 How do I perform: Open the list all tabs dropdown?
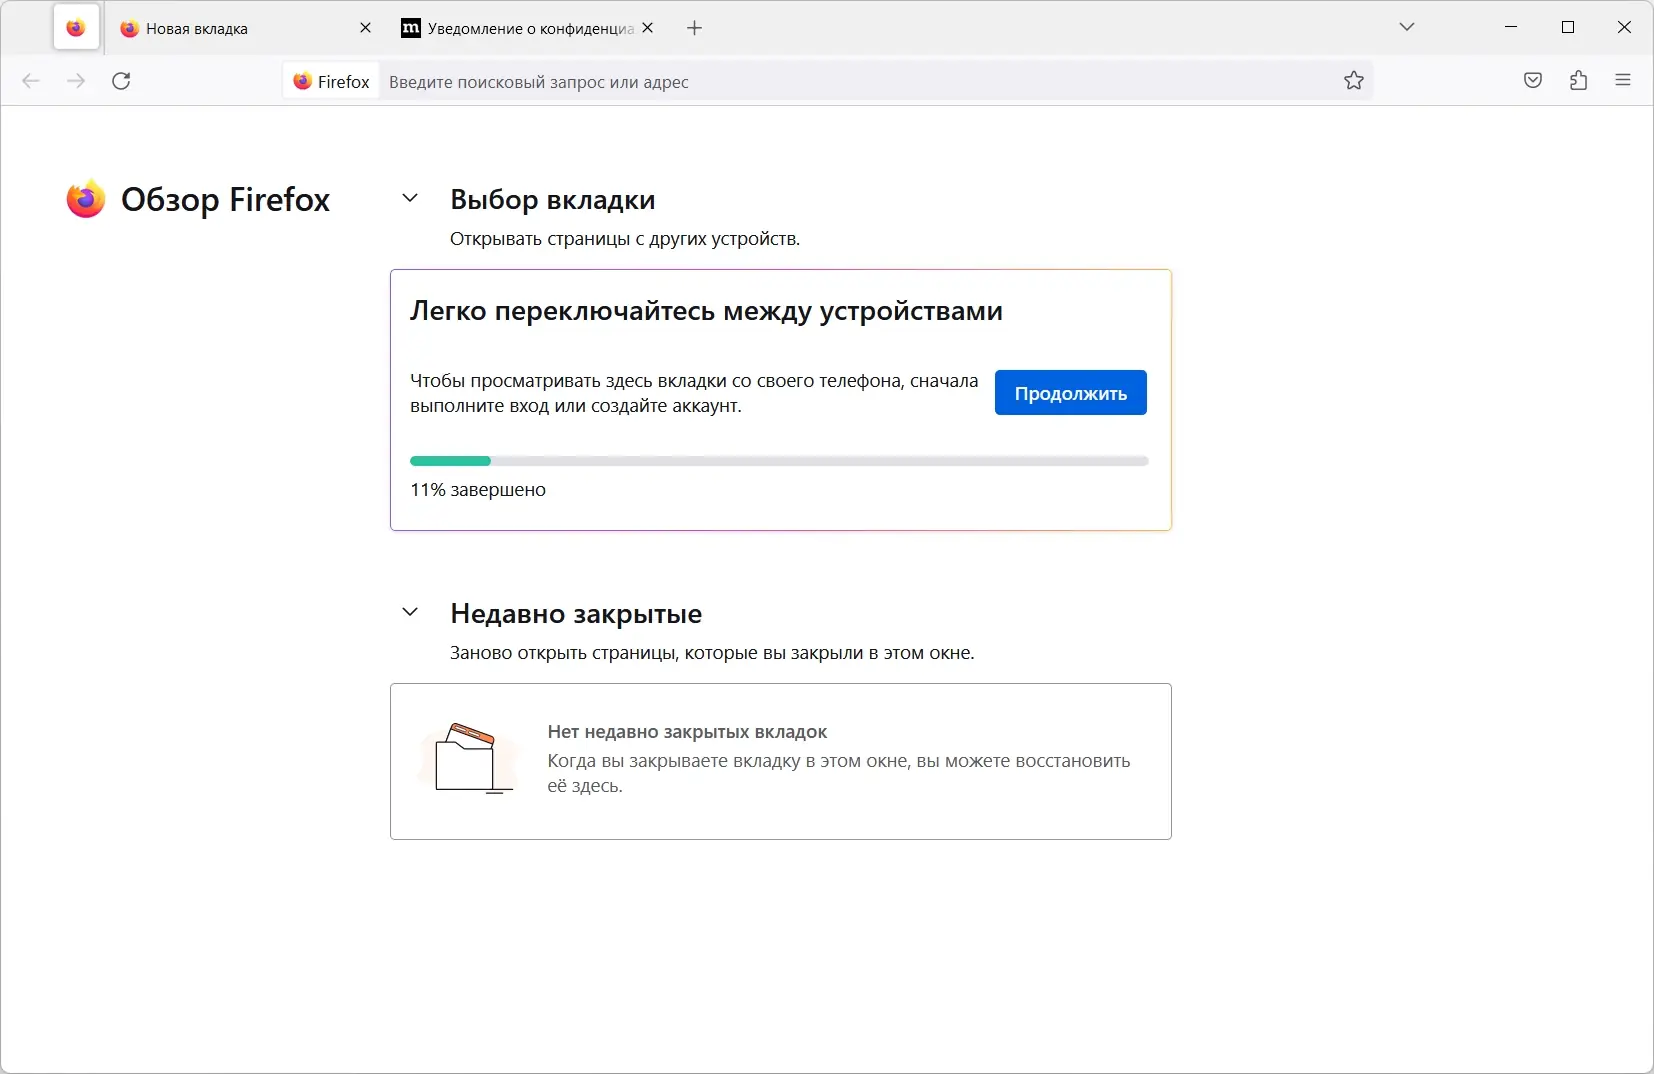tap(1407, 27)
